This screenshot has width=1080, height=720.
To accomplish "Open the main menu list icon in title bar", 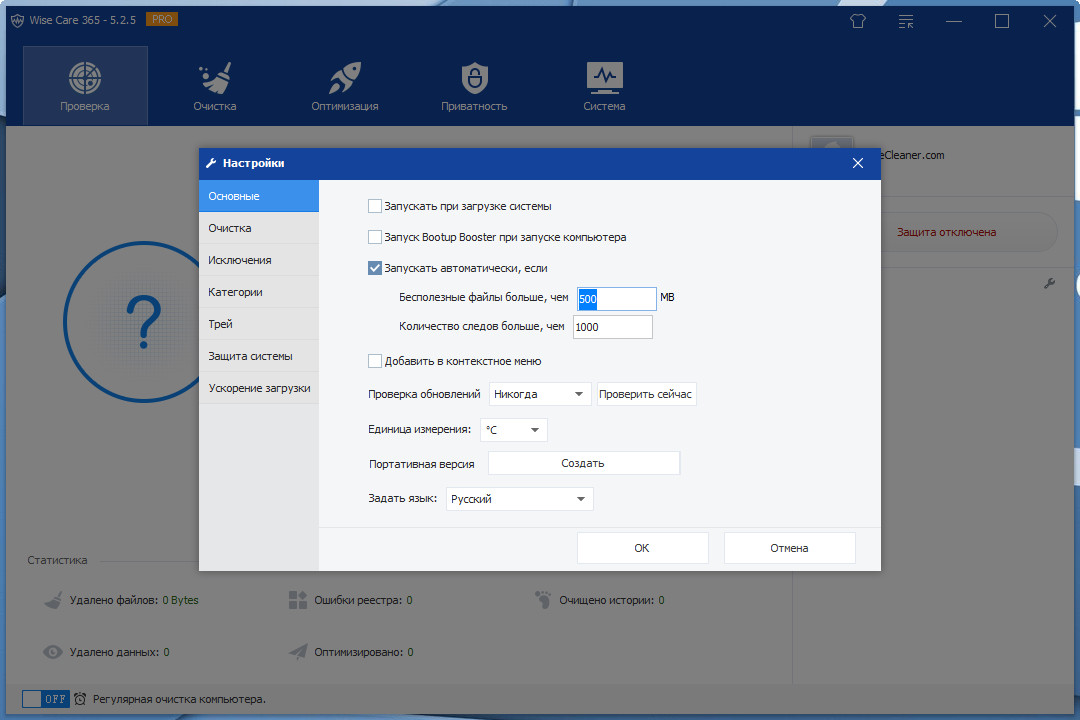I will (906, 21).
